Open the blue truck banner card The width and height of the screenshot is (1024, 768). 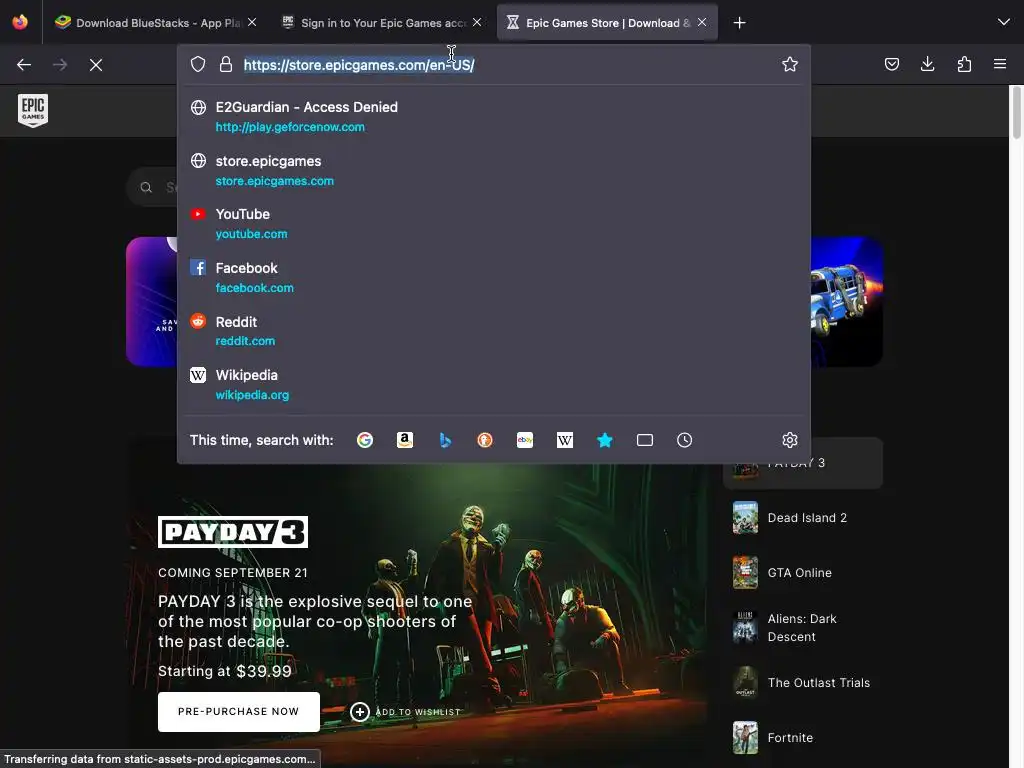[x=846, y=302]
